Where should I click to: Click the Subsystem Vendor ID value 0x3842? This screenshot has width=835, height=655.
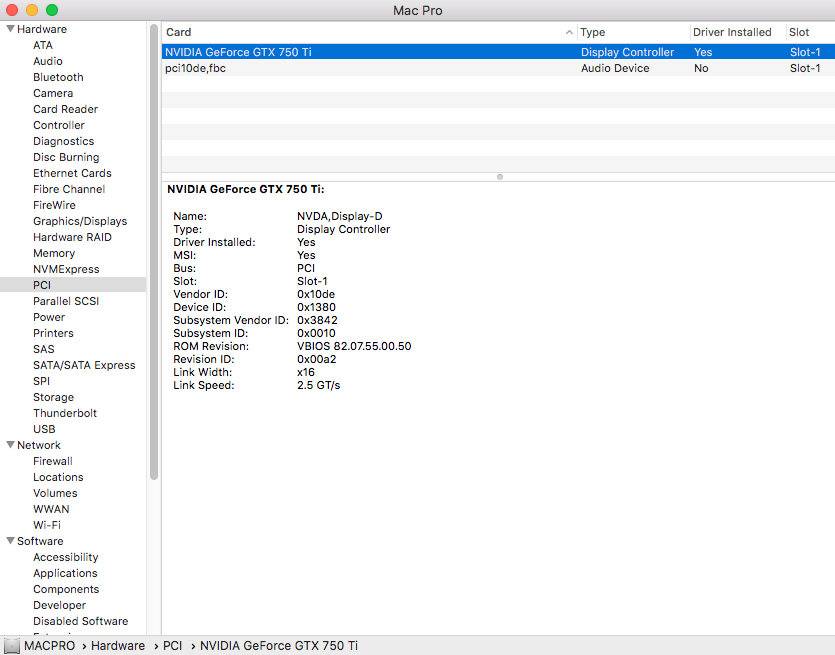[x=317, y=320]
